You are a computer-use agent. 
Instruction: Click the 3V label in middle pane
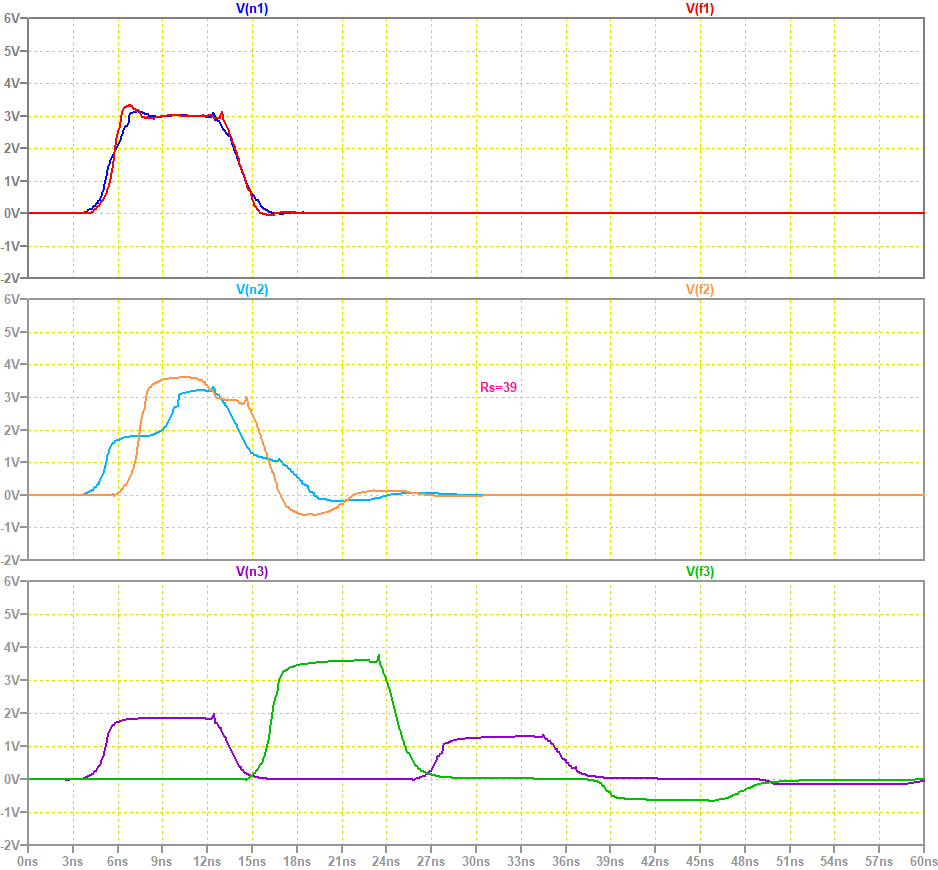coord(14,398)
